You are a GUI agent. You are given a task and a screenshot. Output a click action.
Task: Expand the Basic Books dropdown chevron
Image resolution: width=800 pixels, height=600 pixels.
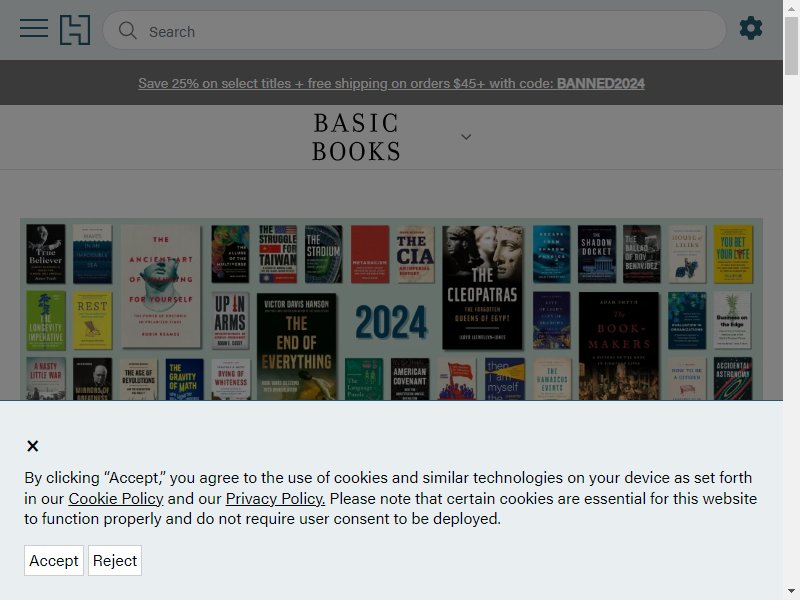466,137
